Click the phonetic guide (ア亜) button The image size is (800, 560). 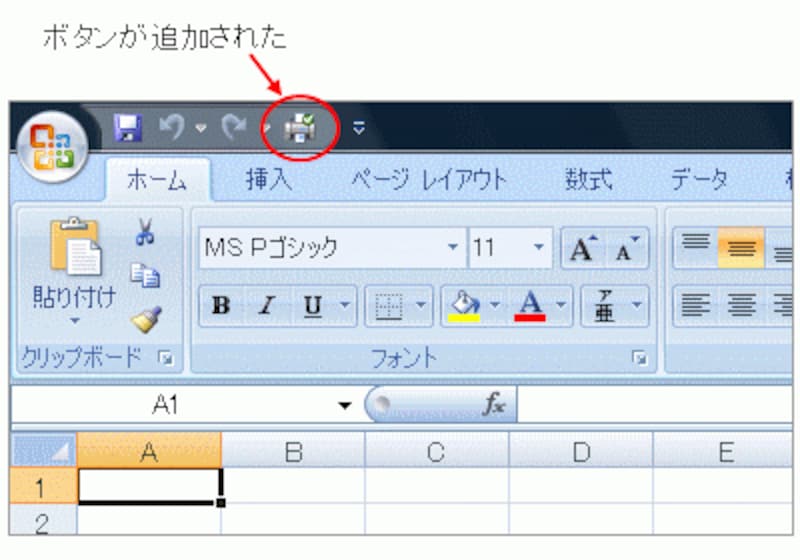tap(605, 306)
